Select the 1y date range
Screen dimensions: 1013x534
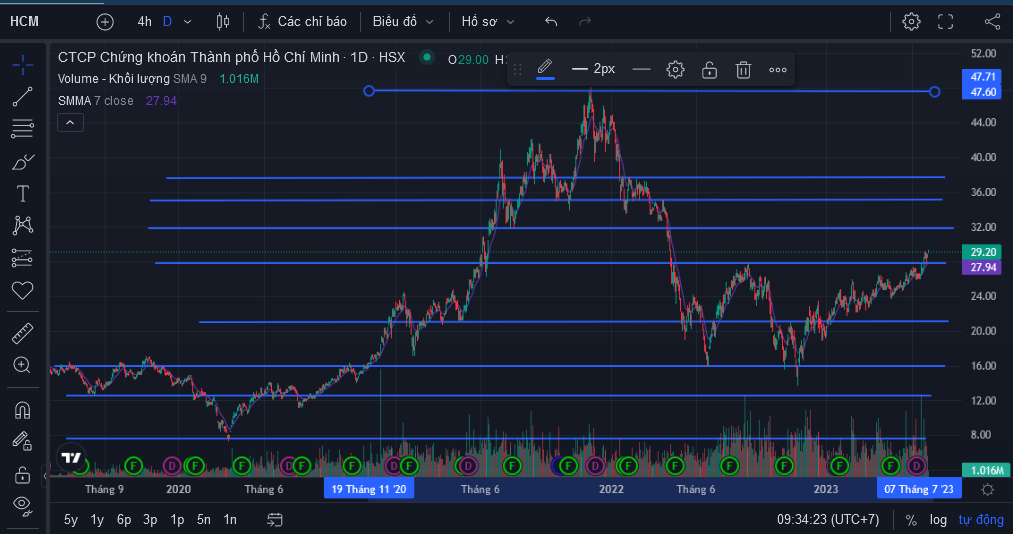coord(97,520)
